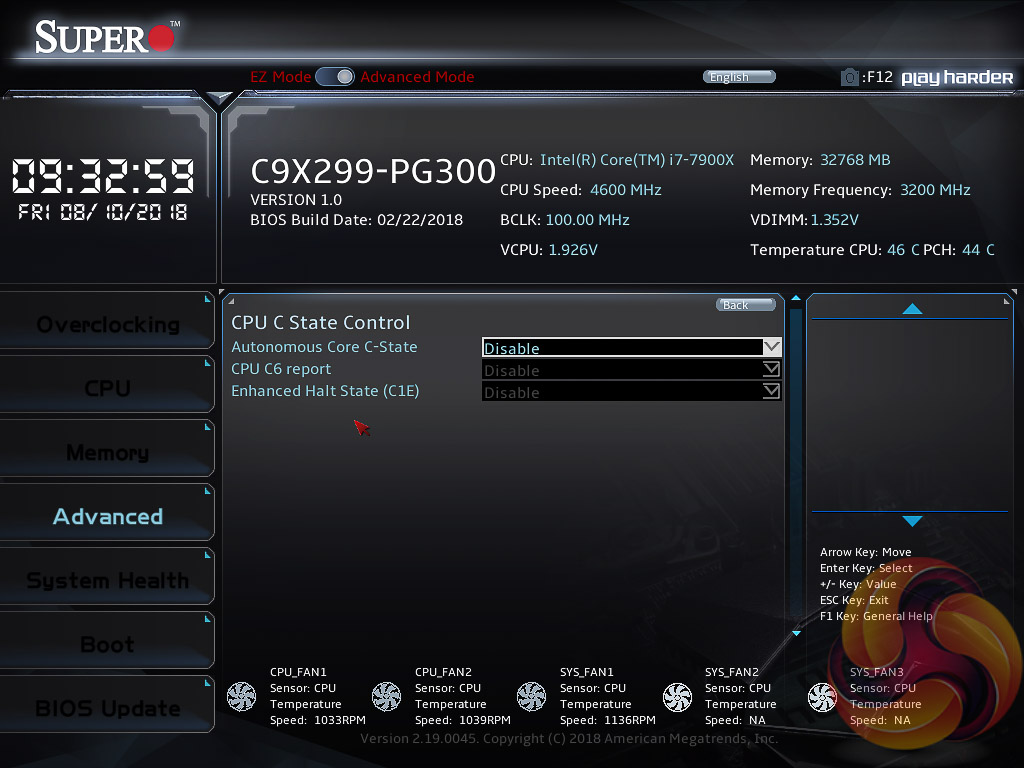Click the date FRI 08/10/2018
The image size is (1024, 768).
(103, 212)
